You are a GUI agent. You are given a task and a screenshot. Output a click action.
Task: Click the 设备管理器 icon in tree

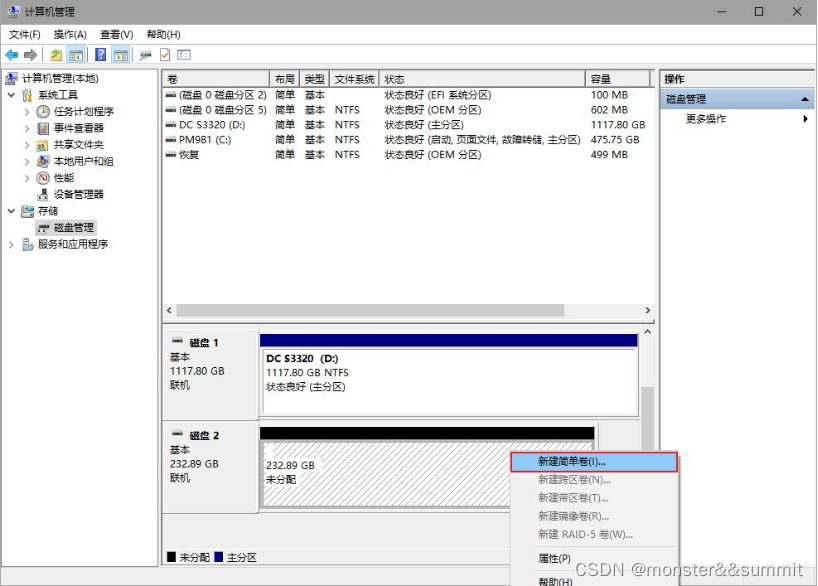point(43,195)
